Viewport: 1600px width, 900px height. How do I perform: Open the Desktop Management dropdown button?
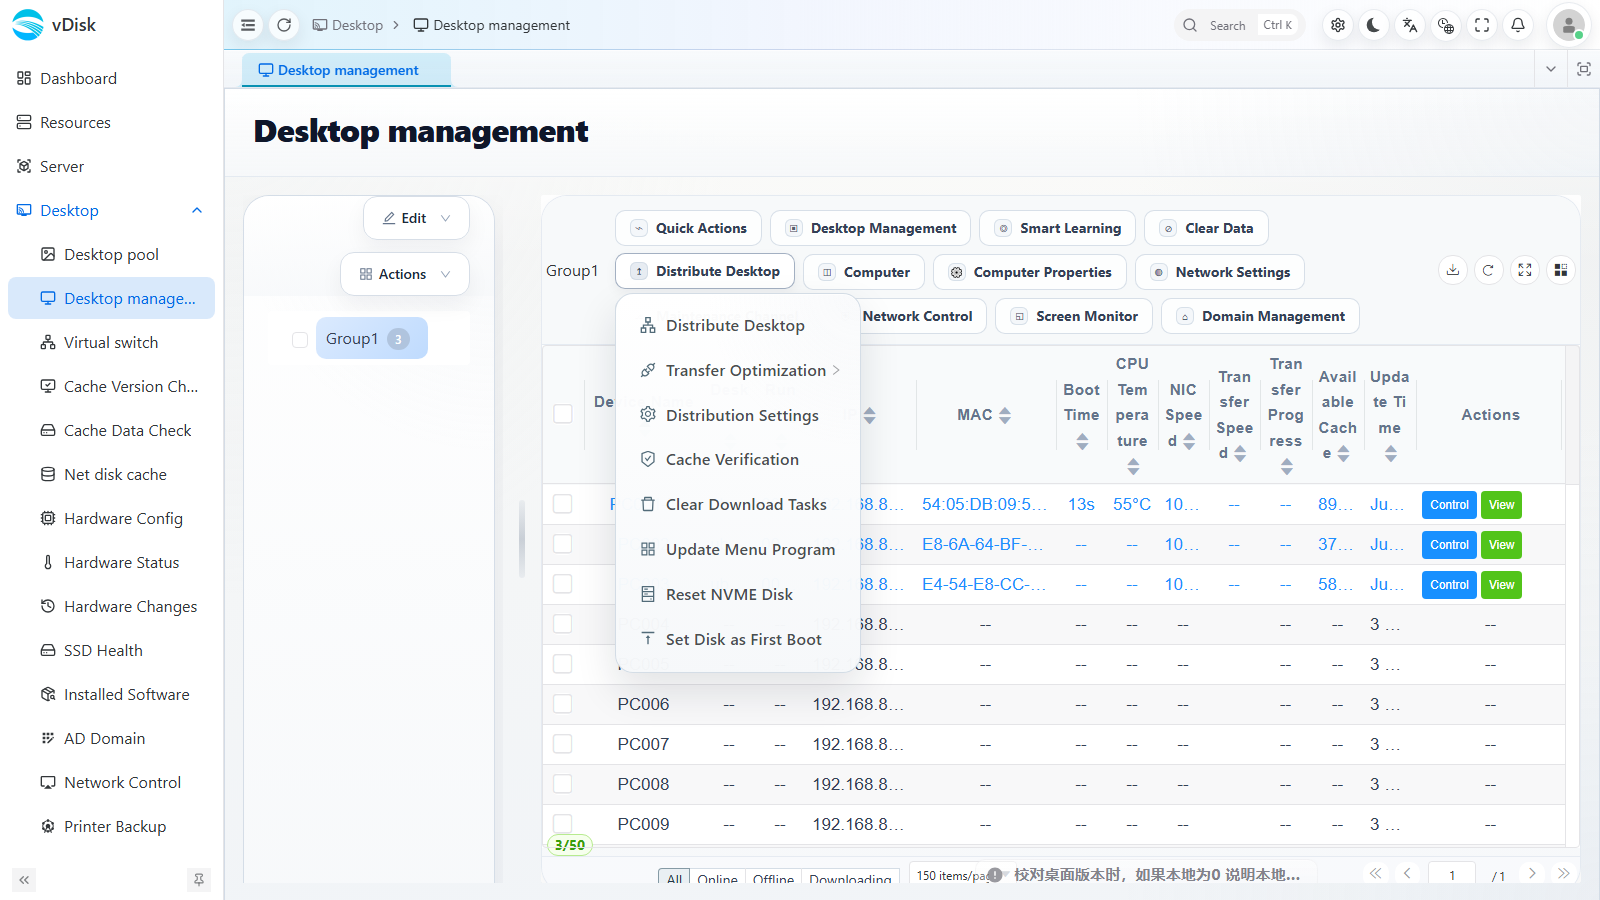870,228
